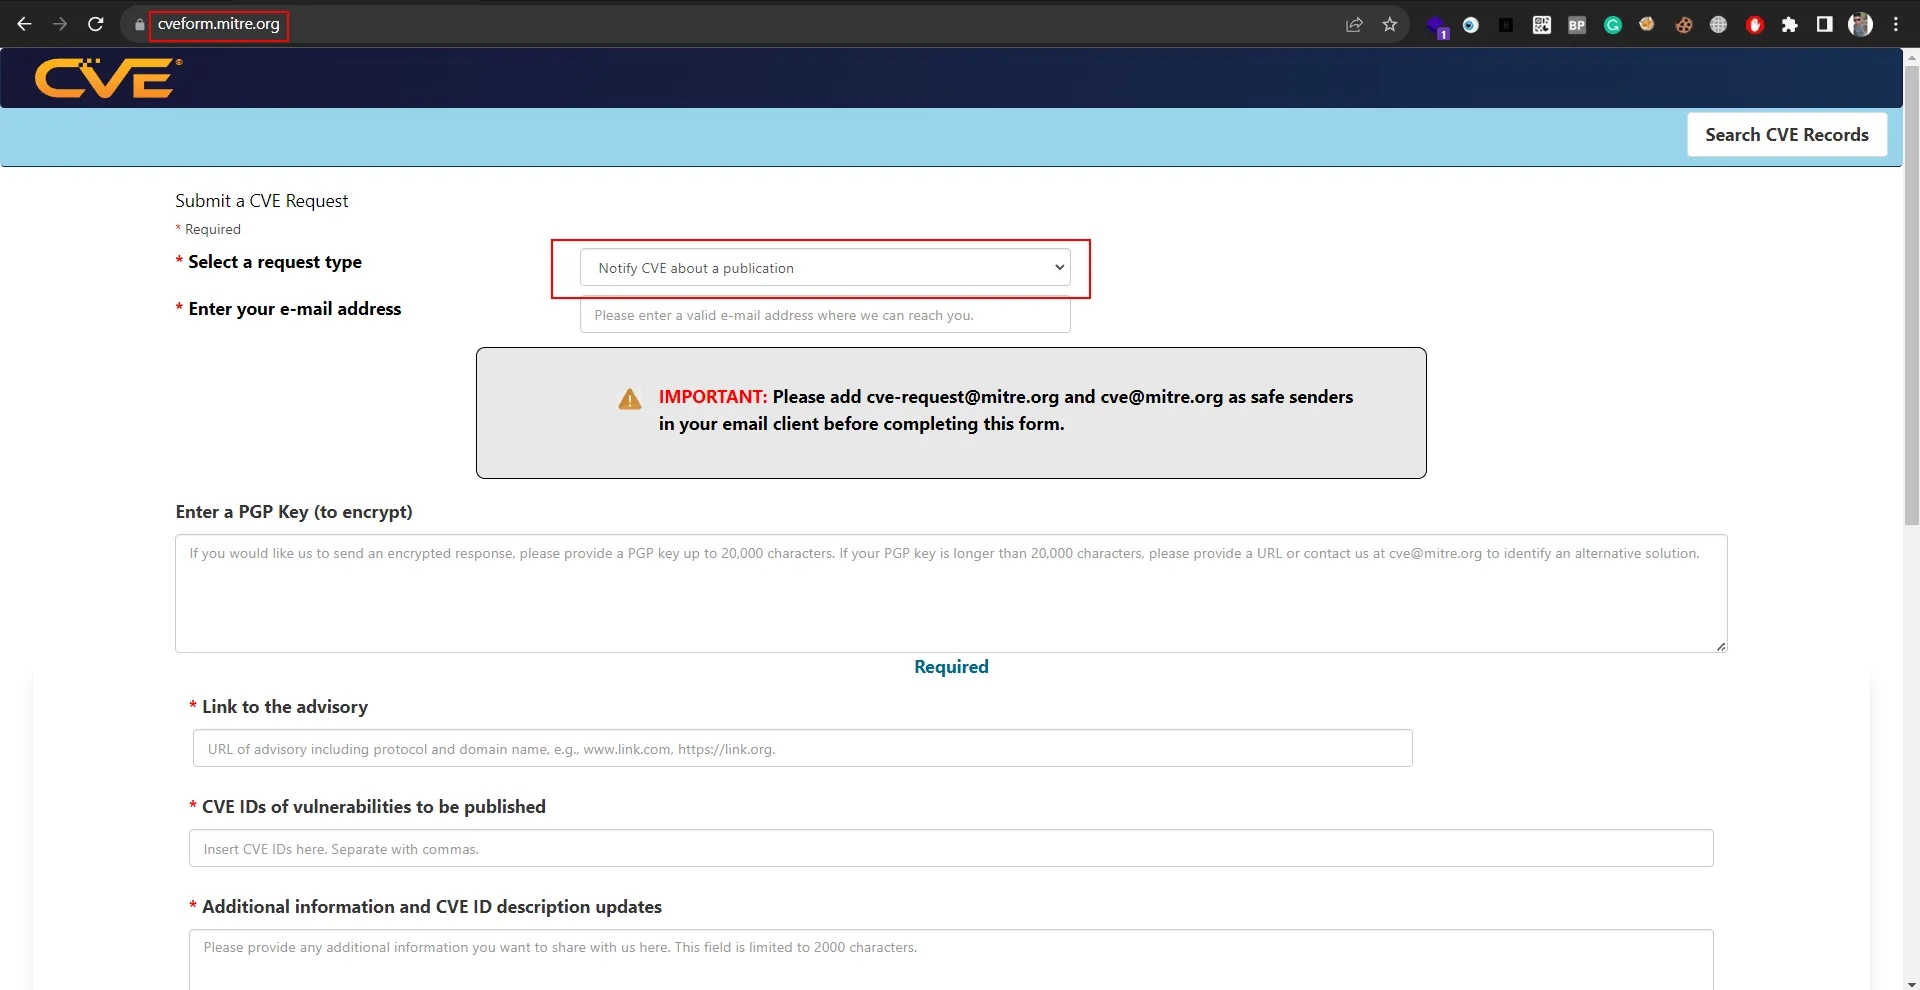Toggle the browser side panel icon
This screenshot has height=990, width=1920.
pyautogui.click(x=1824, y=25)
